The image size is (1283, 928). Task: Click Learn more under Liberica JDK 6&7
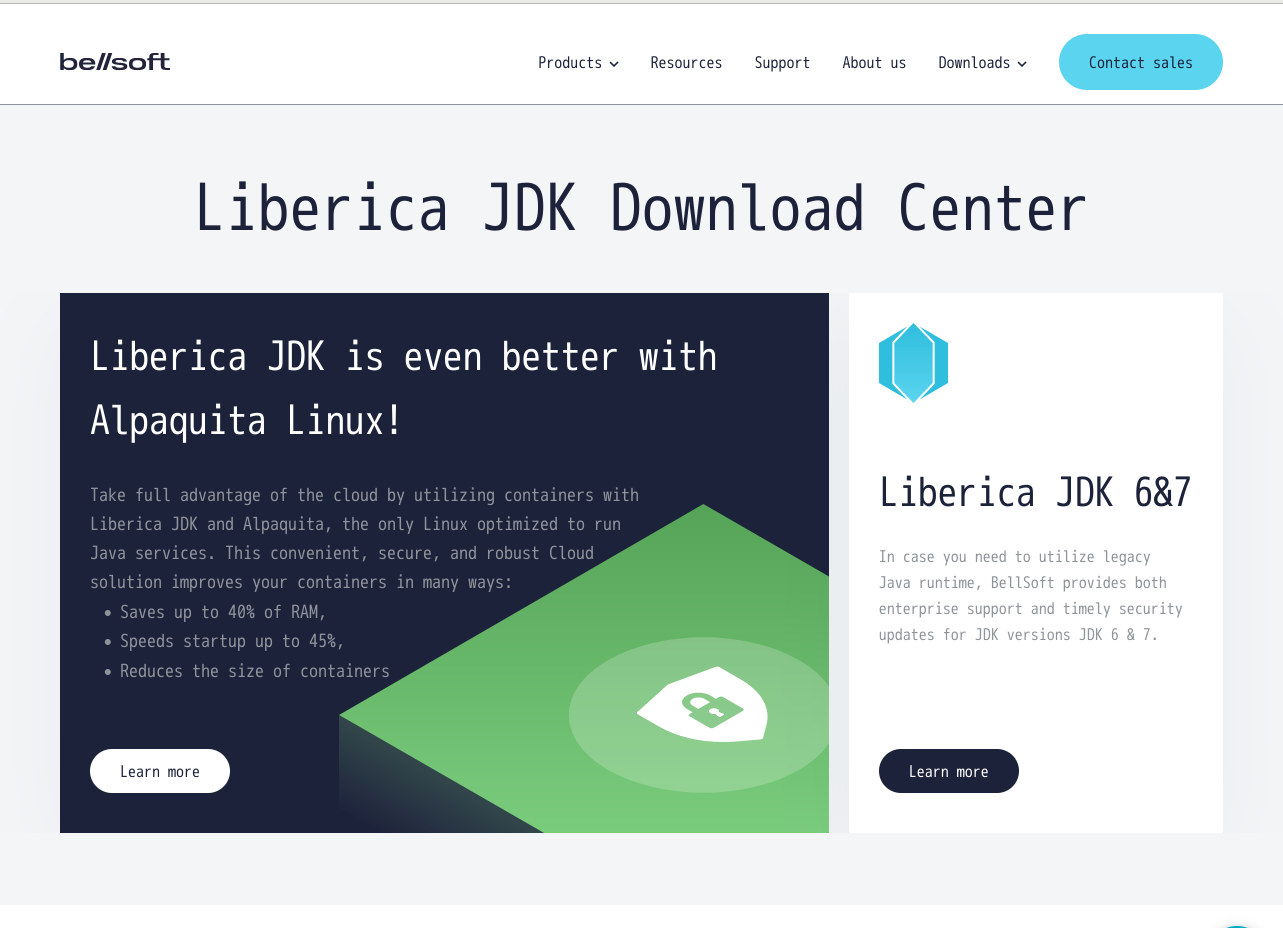point(948,771)
